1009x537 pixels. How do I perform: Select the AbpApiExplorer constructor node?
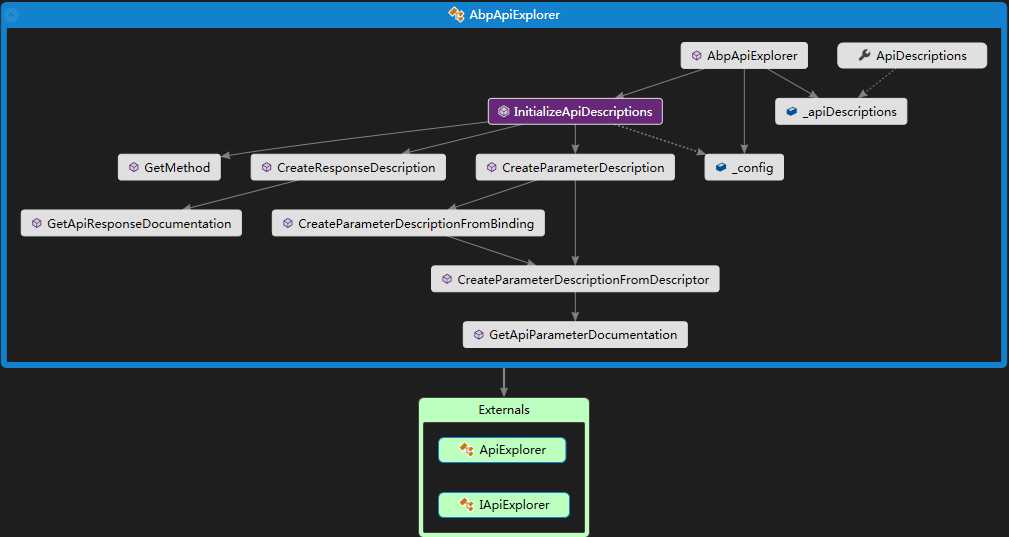(744, 56)
